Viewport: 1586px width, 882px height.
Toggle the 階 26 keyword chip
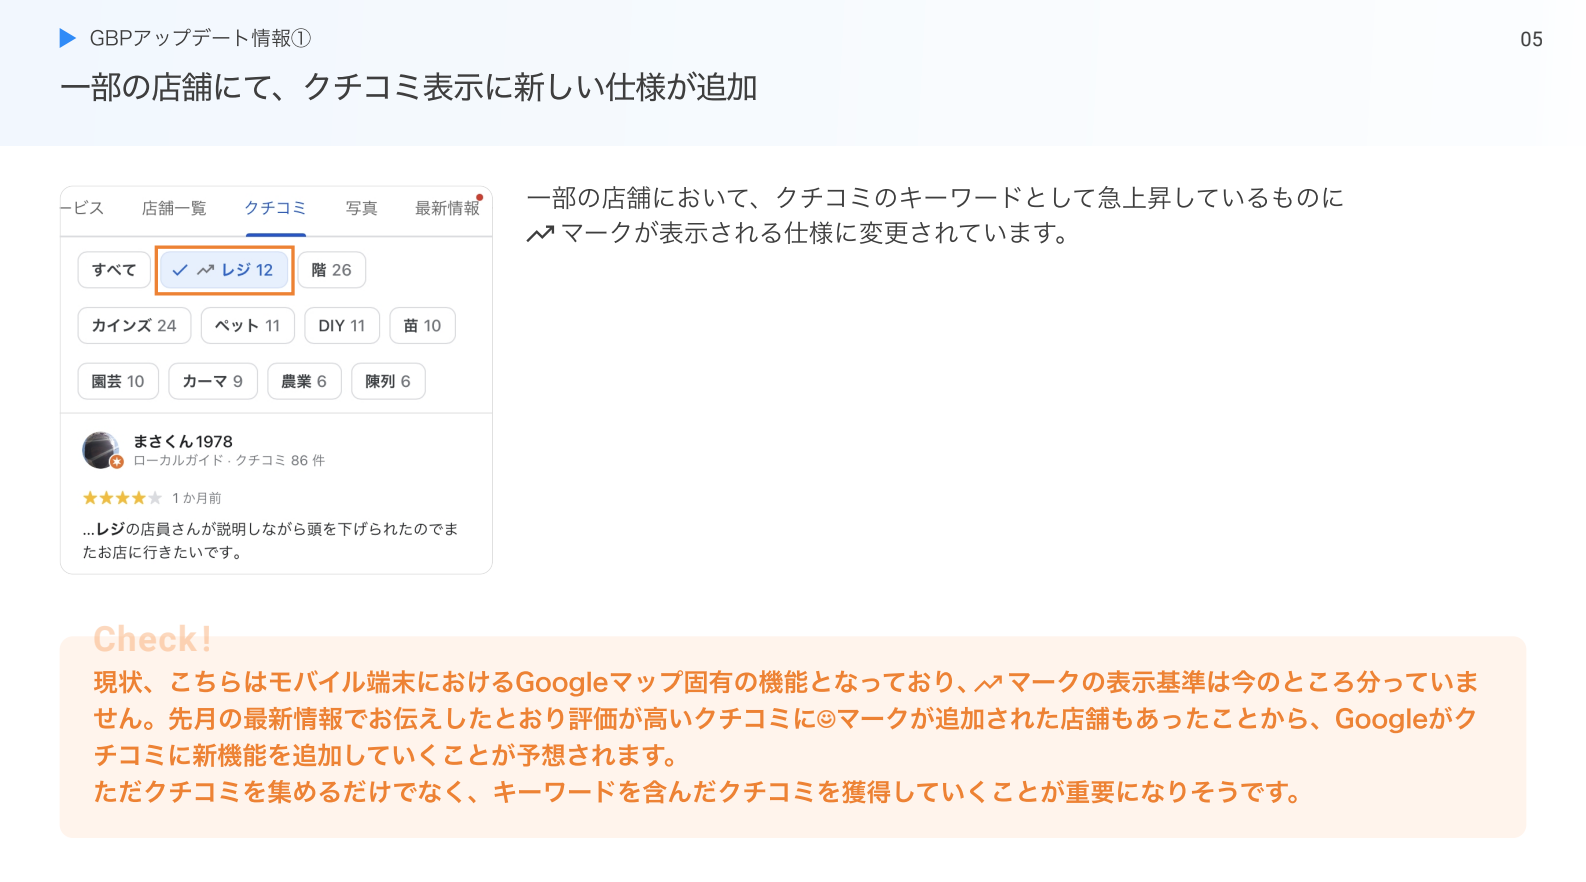point(331,270)
